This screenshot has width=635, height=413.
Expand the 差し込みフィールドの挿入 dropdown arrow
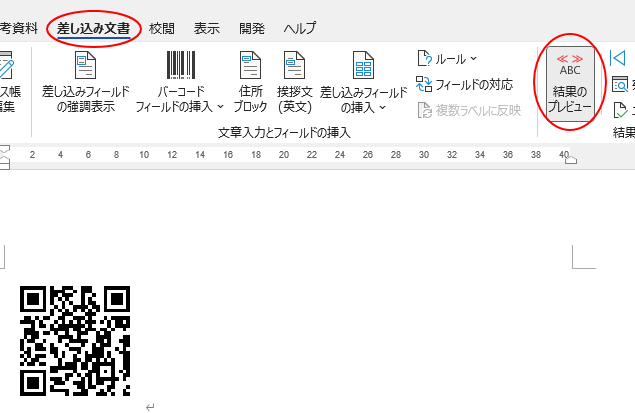pyautogui.click(x=383, y=107)
